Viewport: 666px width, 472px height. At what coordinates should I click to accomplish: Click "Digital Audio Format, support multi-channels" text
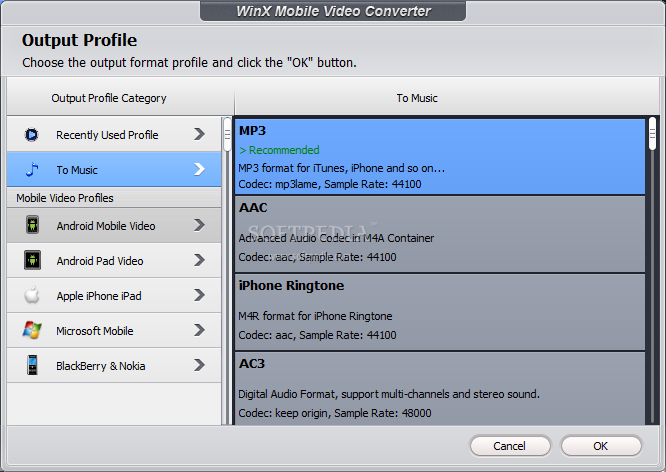389,394
